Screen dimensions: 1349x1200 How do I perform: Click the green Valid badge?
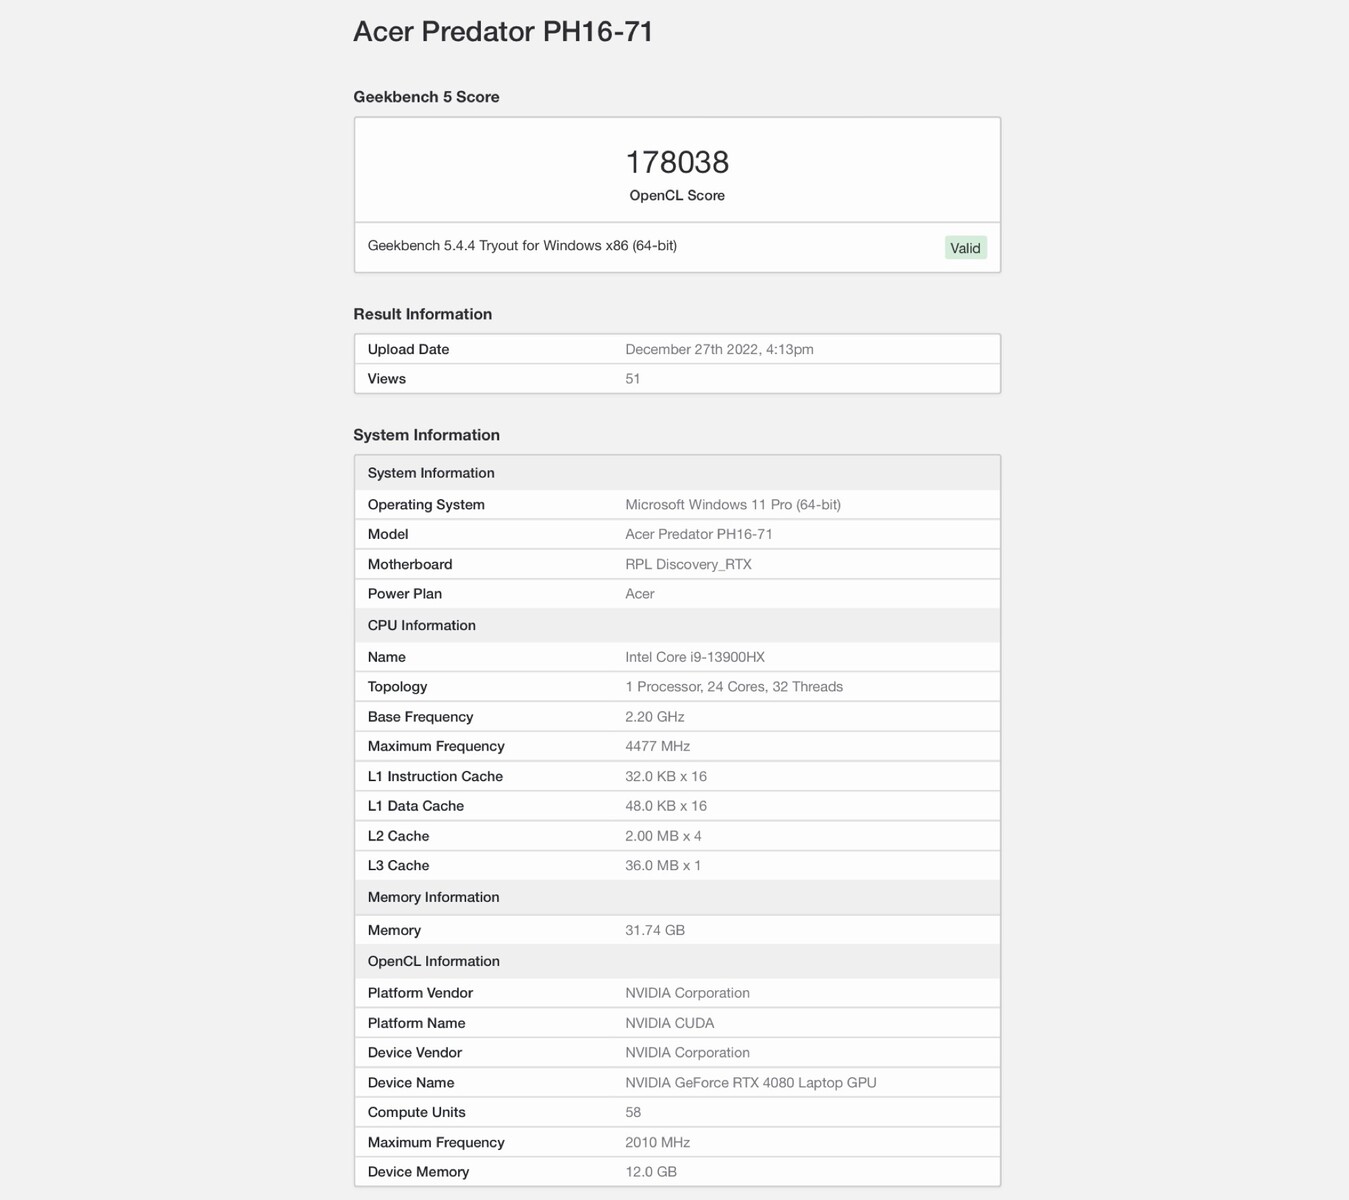tap(965, 248)
